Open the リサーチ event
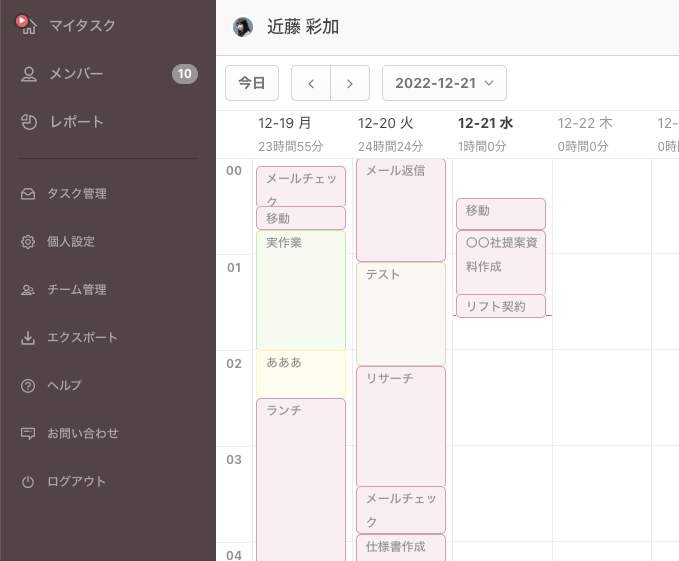Viewport: 679px width, 561px height. 401,426
